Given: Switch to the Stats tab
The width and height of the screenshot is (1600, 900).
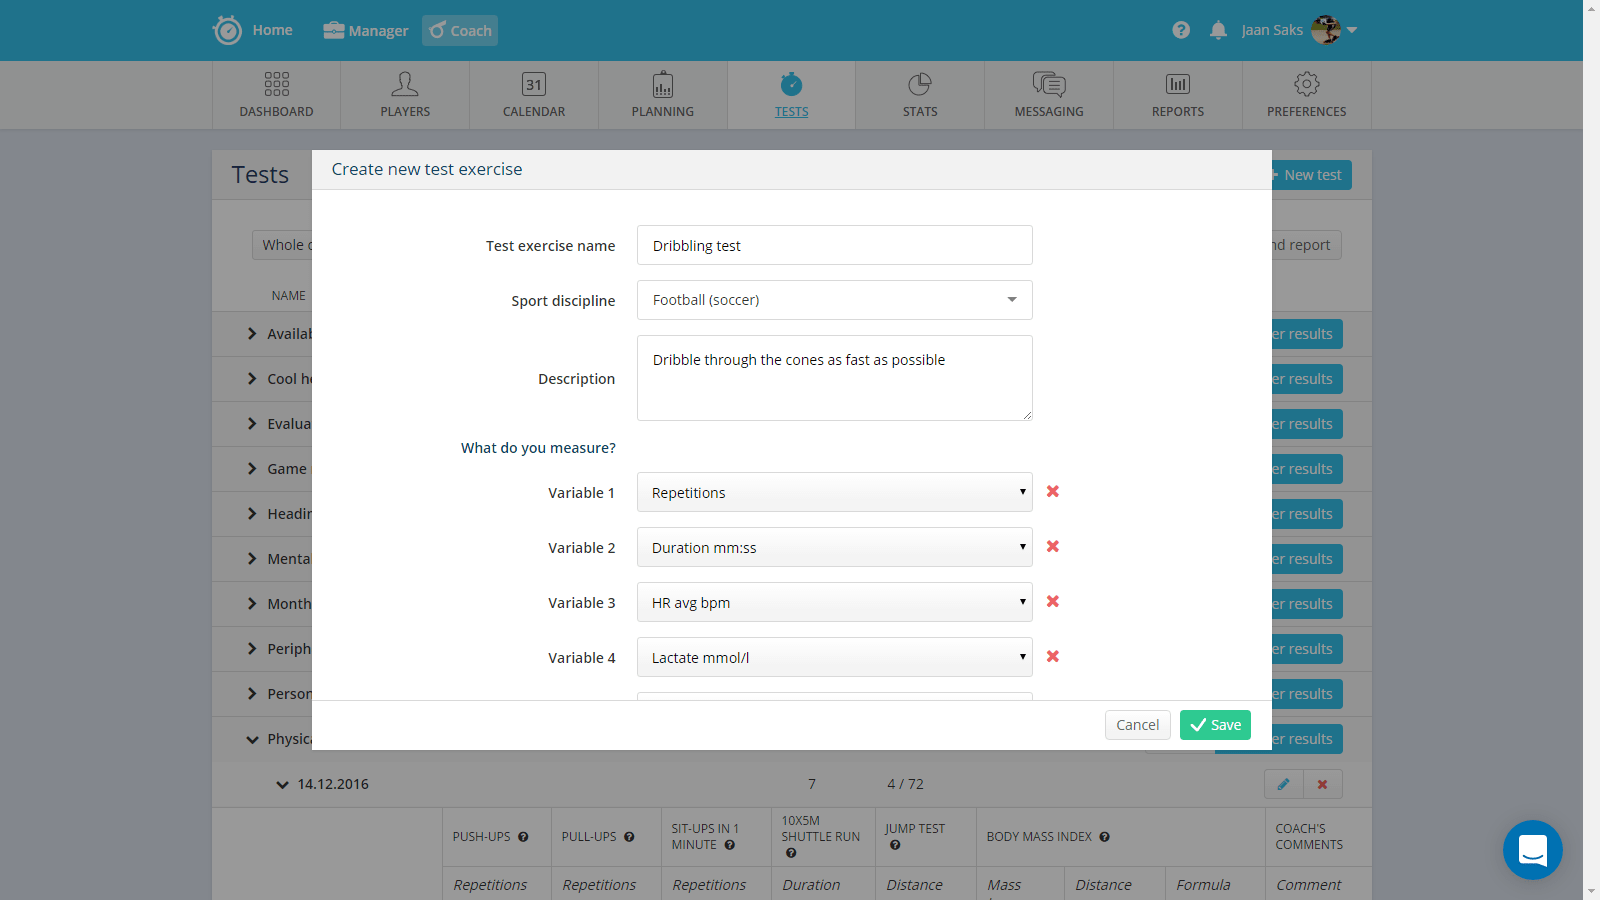Looking at the screenshot, I should coord(920,95).
